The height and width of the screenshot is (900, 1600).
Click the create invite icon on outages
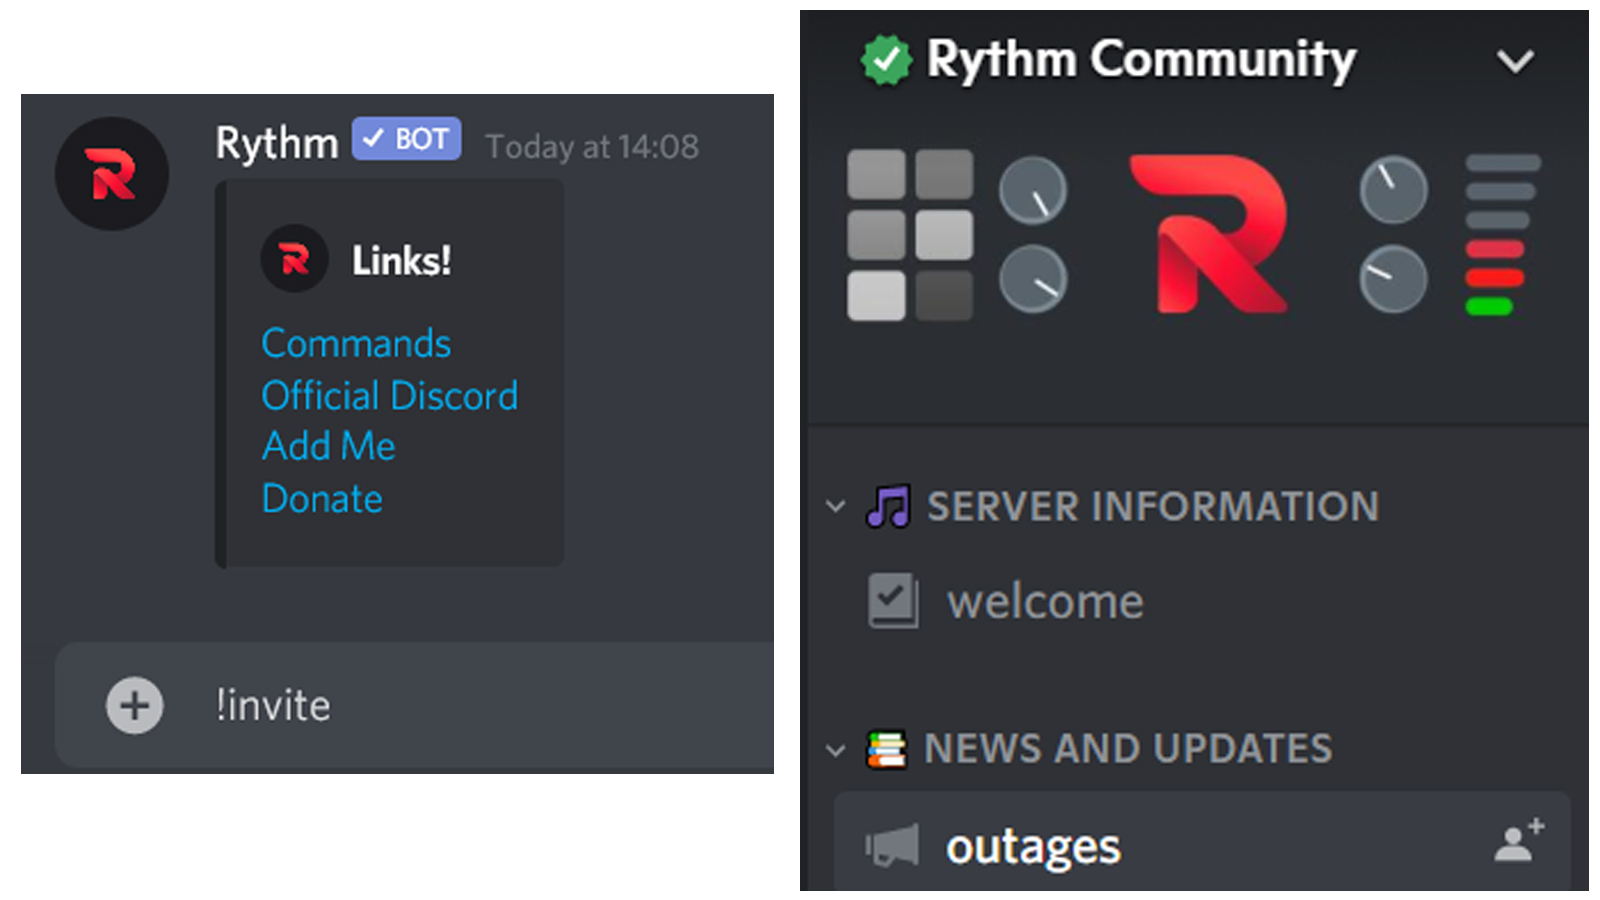pos(1520,840)
